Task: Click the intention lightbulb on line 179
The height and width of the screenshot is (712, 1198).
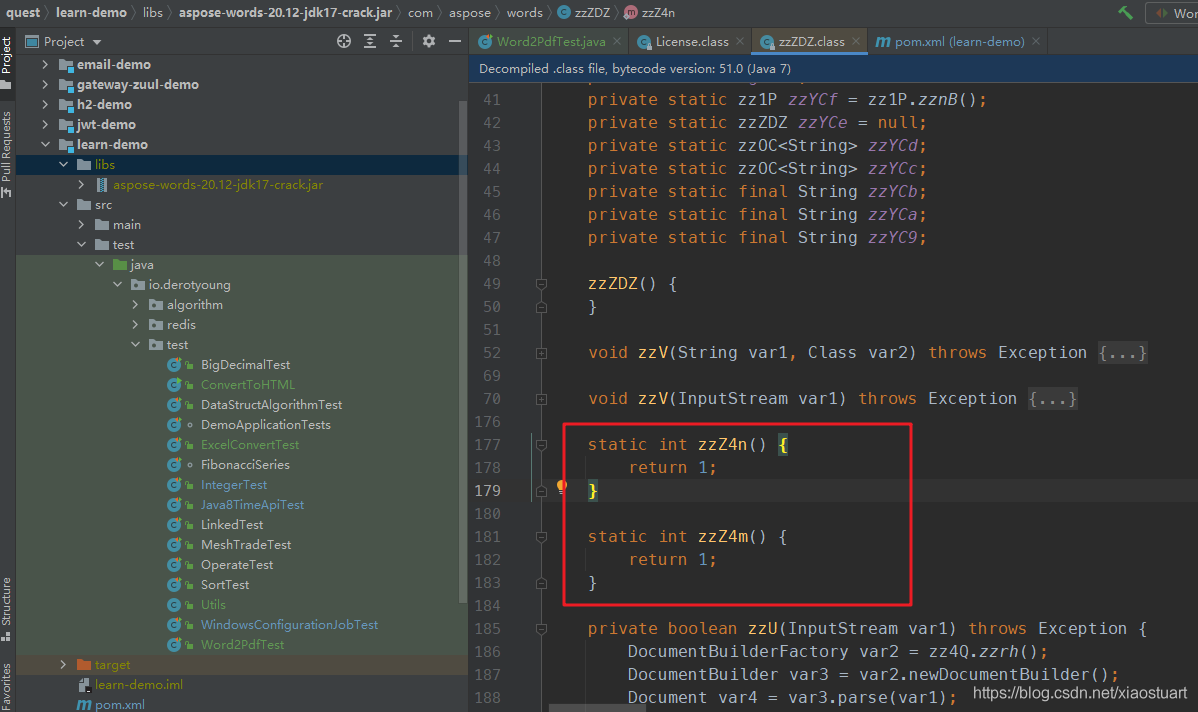Action: coord(562,486)
